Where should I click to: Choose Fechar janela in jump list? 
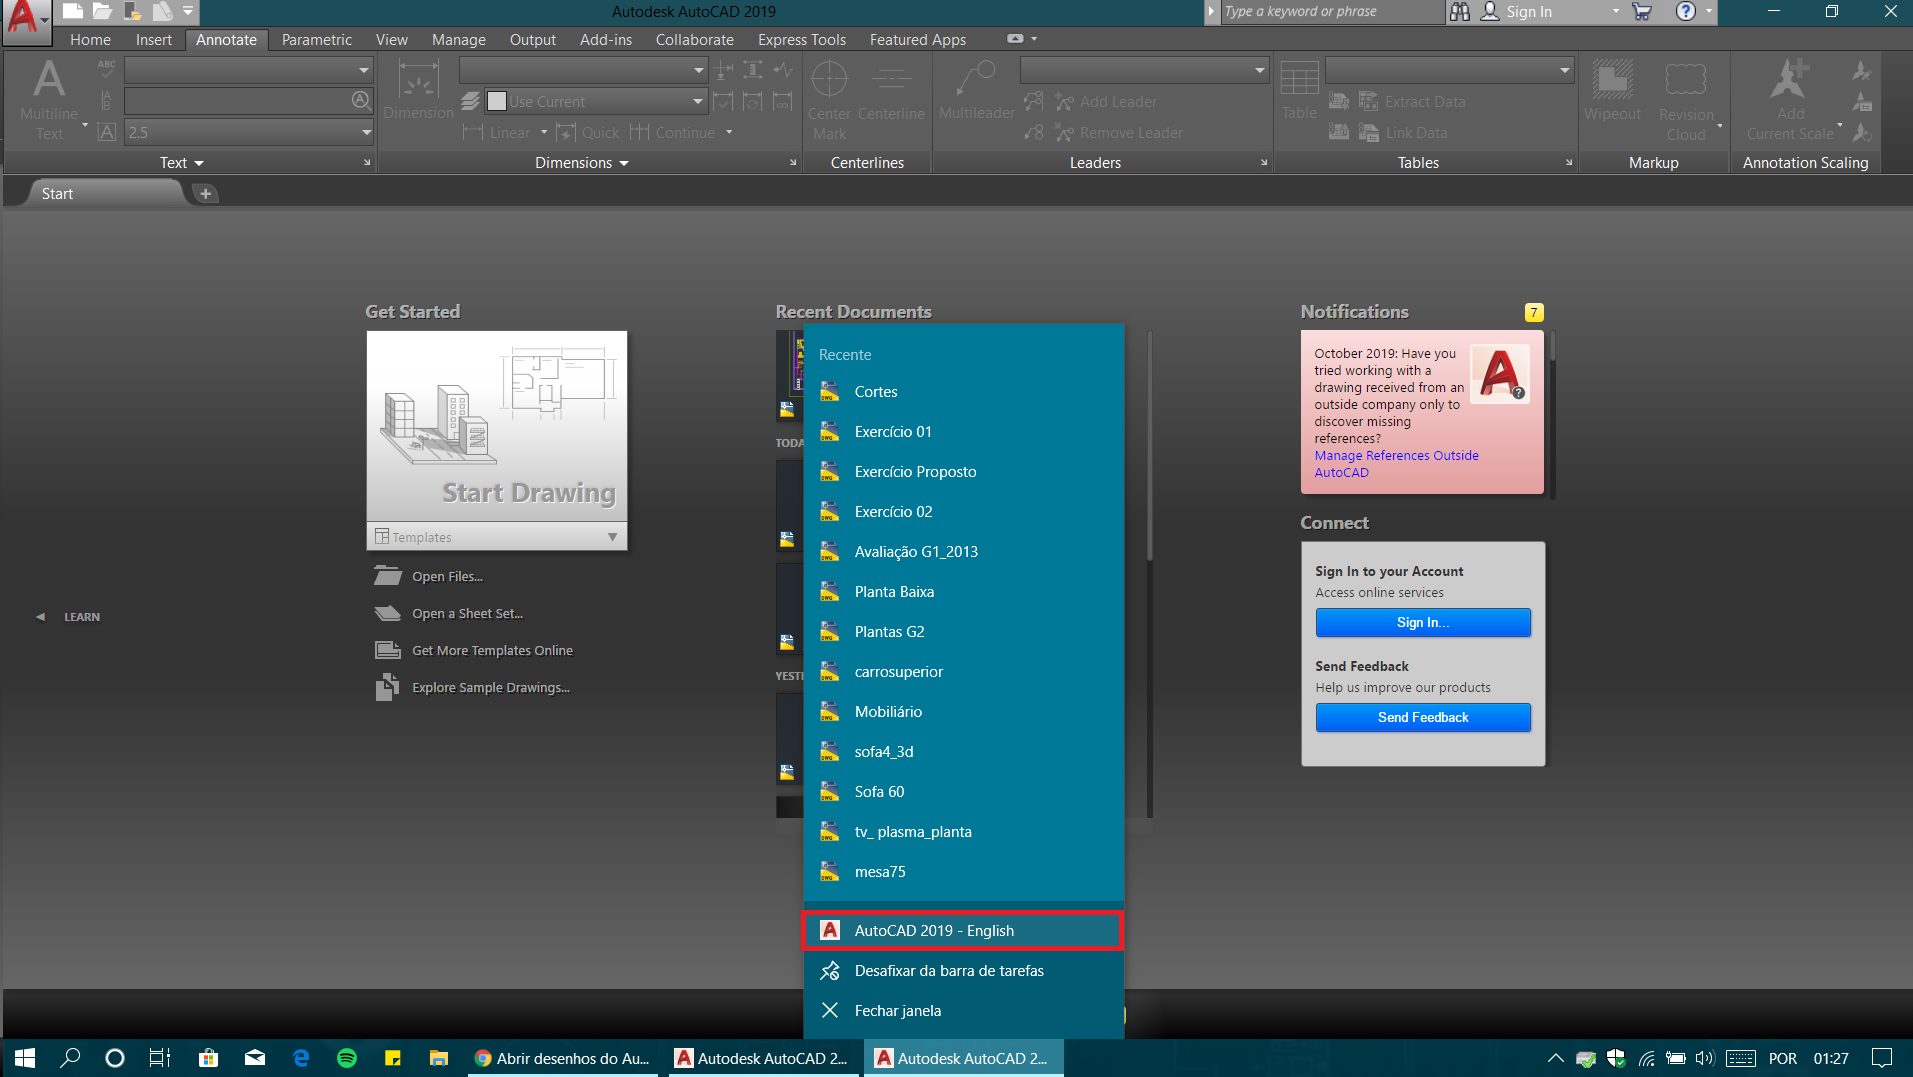tap(963, 1011)
